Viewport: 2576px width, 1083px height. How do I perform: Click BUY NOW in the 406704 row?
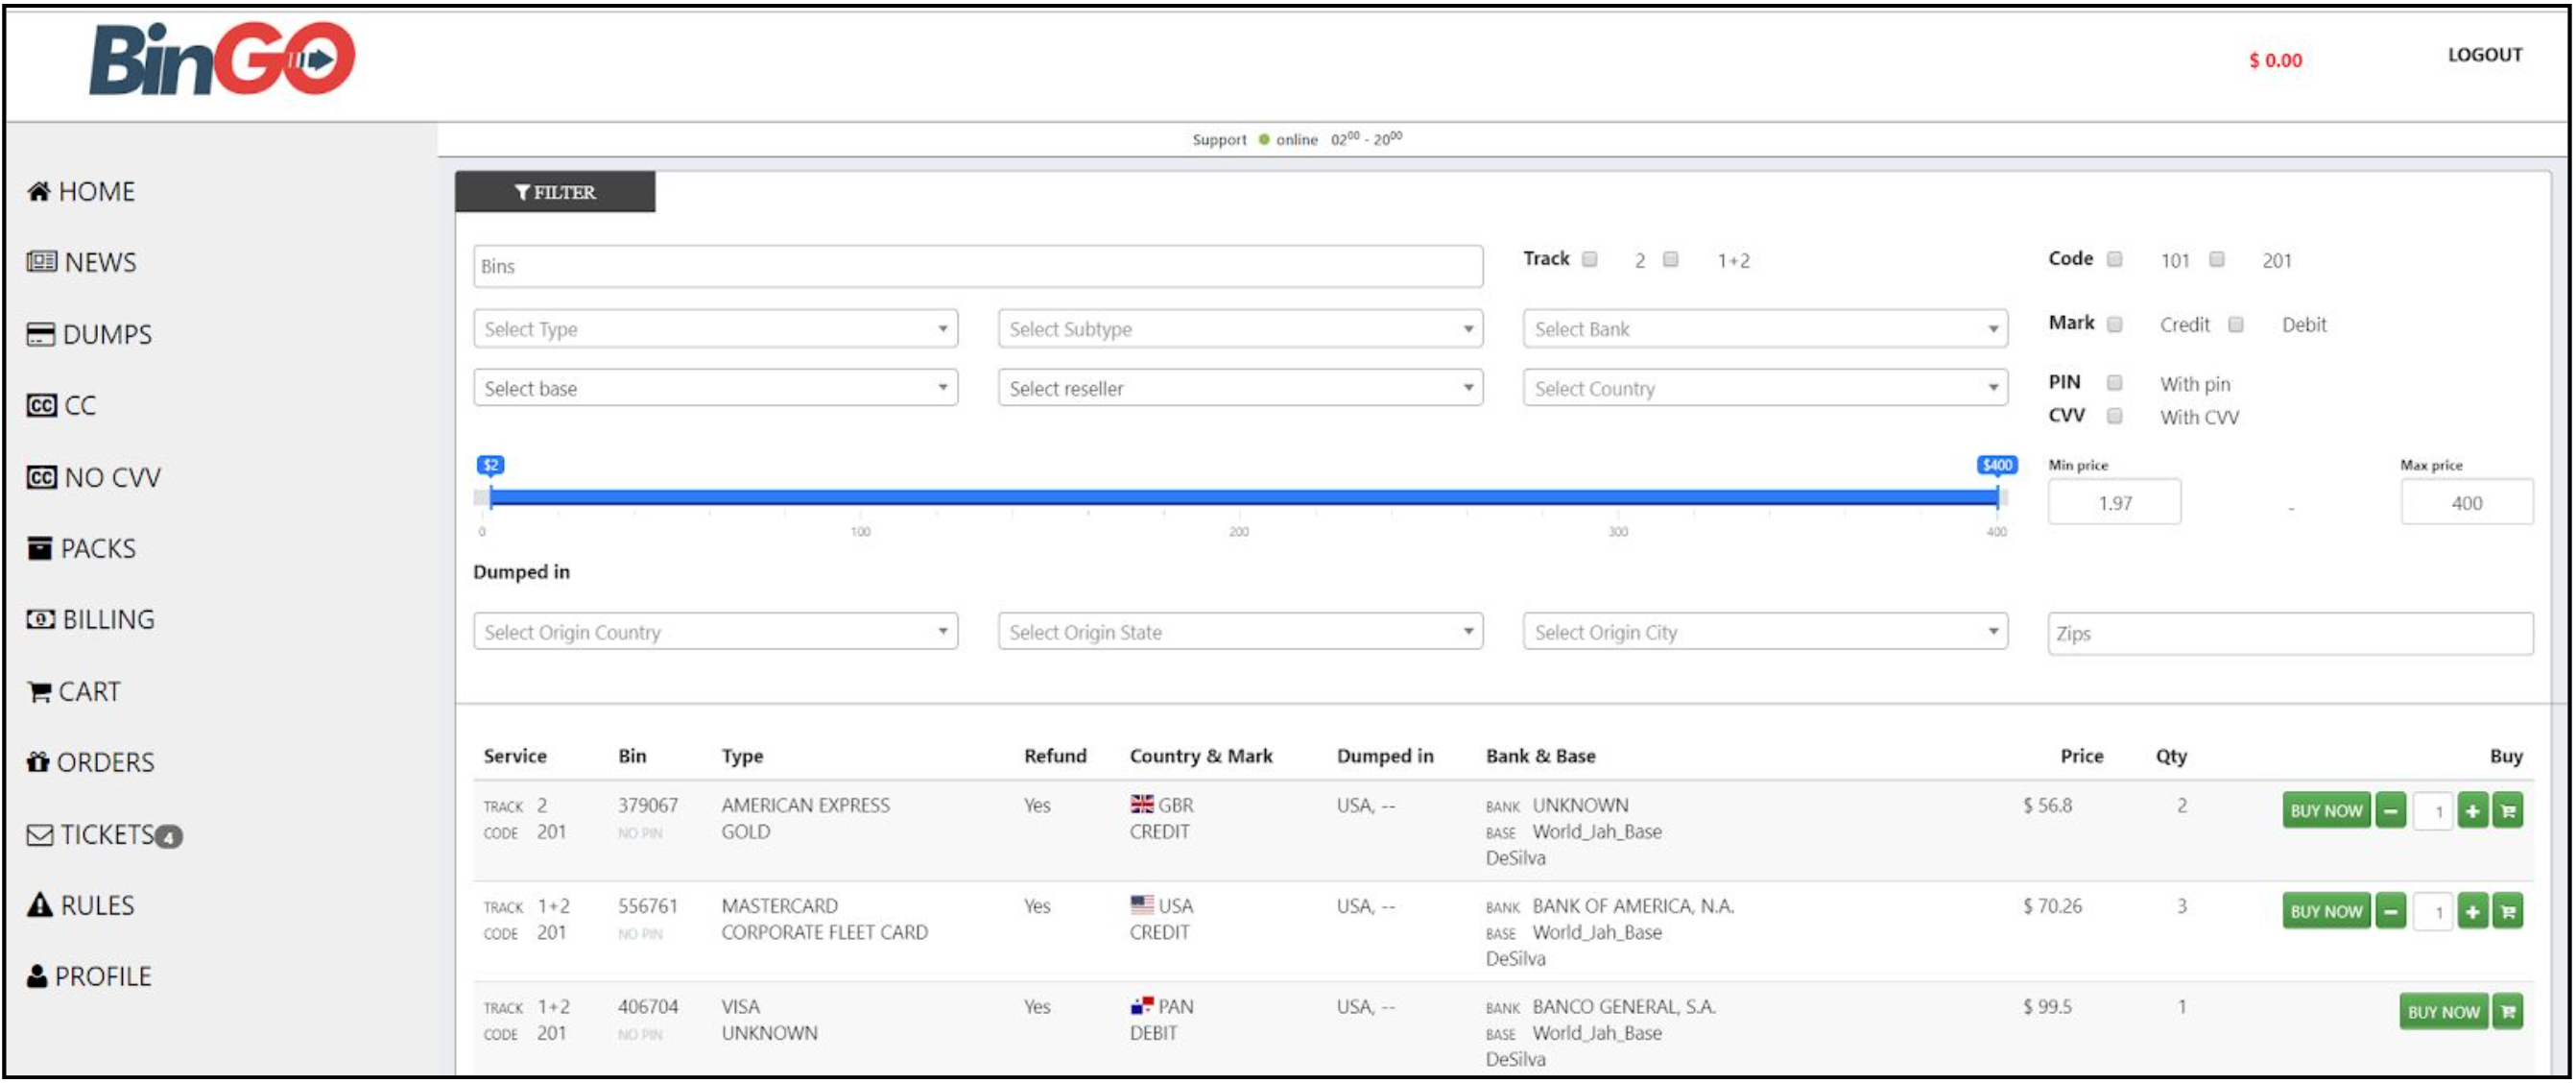pyautogui.click(x=2443, y=1013)
